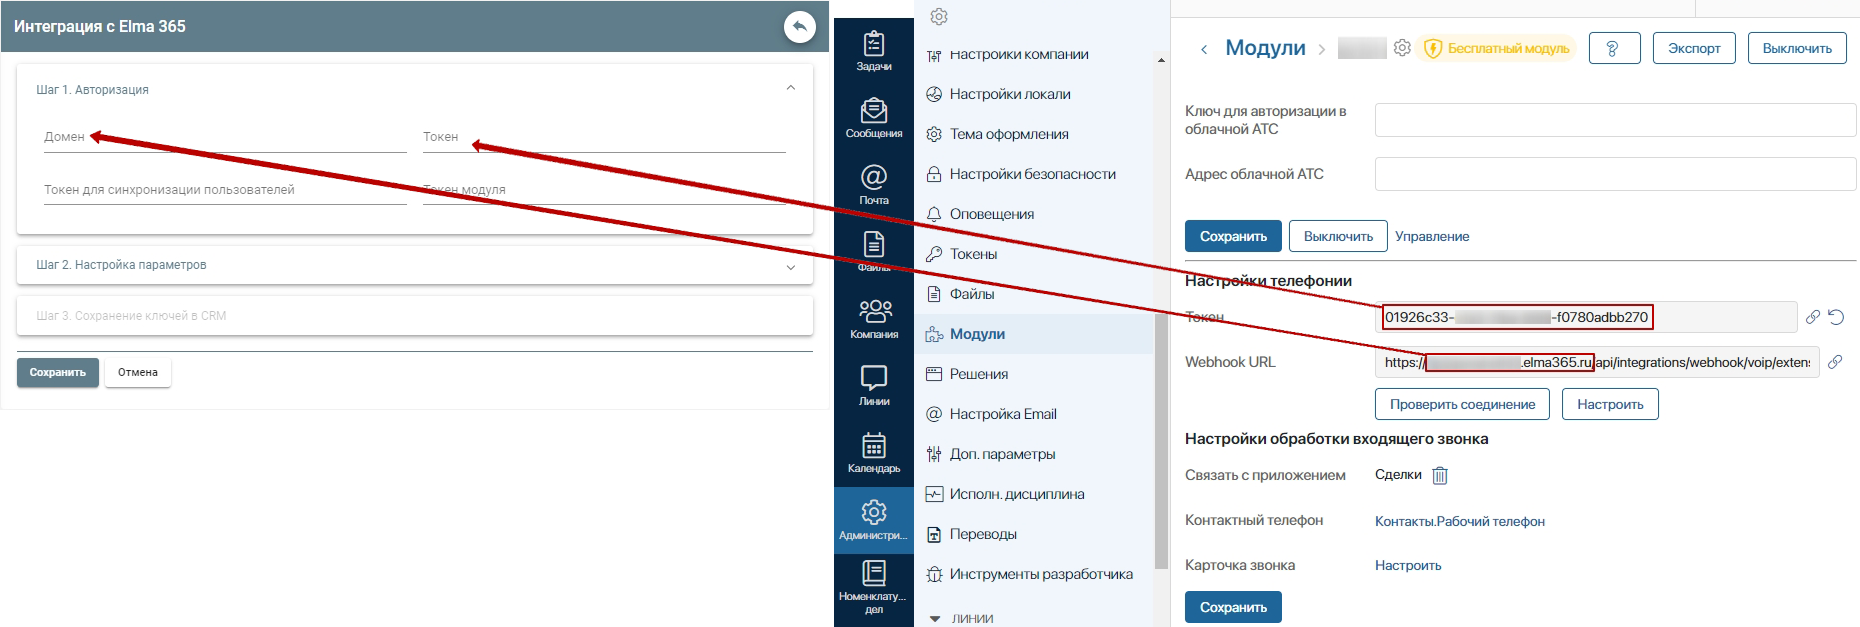Image resolution: width=1860 pixels, height=627 pixels.
Task: Open Messages (Сообщения) sidebar icon
Action: (874, 118)
